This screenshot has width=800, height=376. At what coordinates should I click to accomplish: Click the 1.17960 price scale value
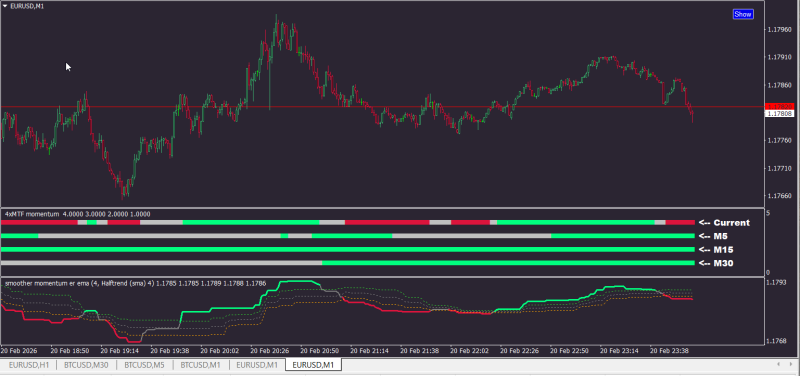coord(779,29)
